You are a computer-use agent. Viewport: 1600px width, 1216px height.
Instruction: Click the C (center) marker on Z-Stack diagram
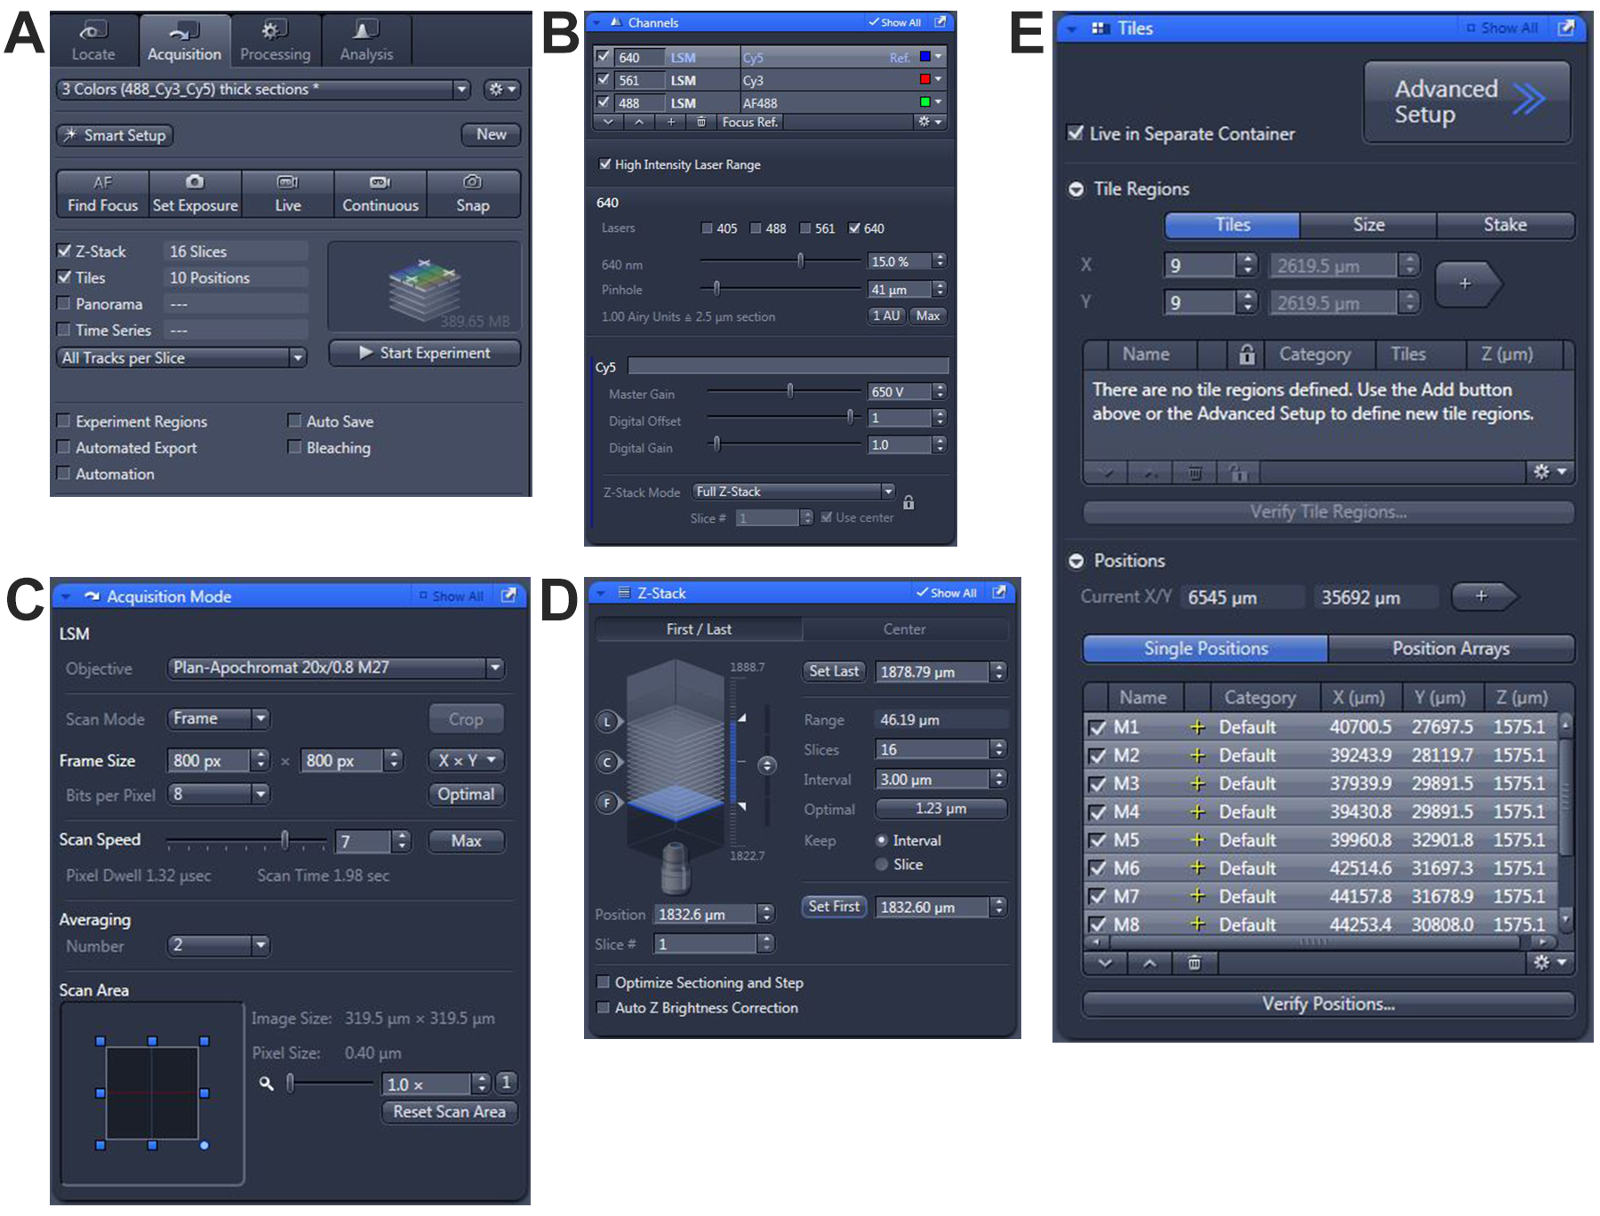(607, 762)
